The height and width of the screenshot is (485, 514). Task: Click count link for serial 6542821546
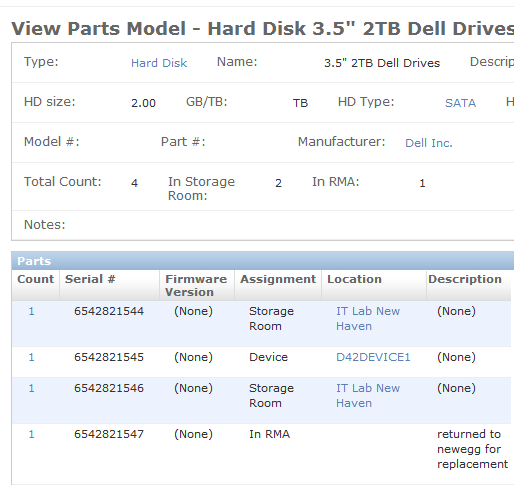[31, 388]
